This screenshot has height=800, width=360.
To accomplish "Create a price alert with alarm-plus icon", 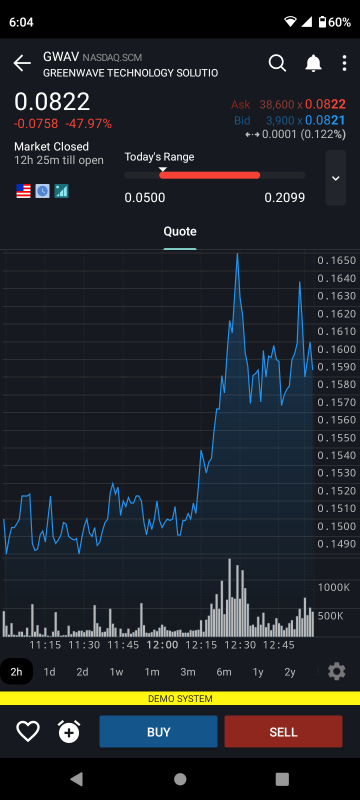I will click(69, 732).
